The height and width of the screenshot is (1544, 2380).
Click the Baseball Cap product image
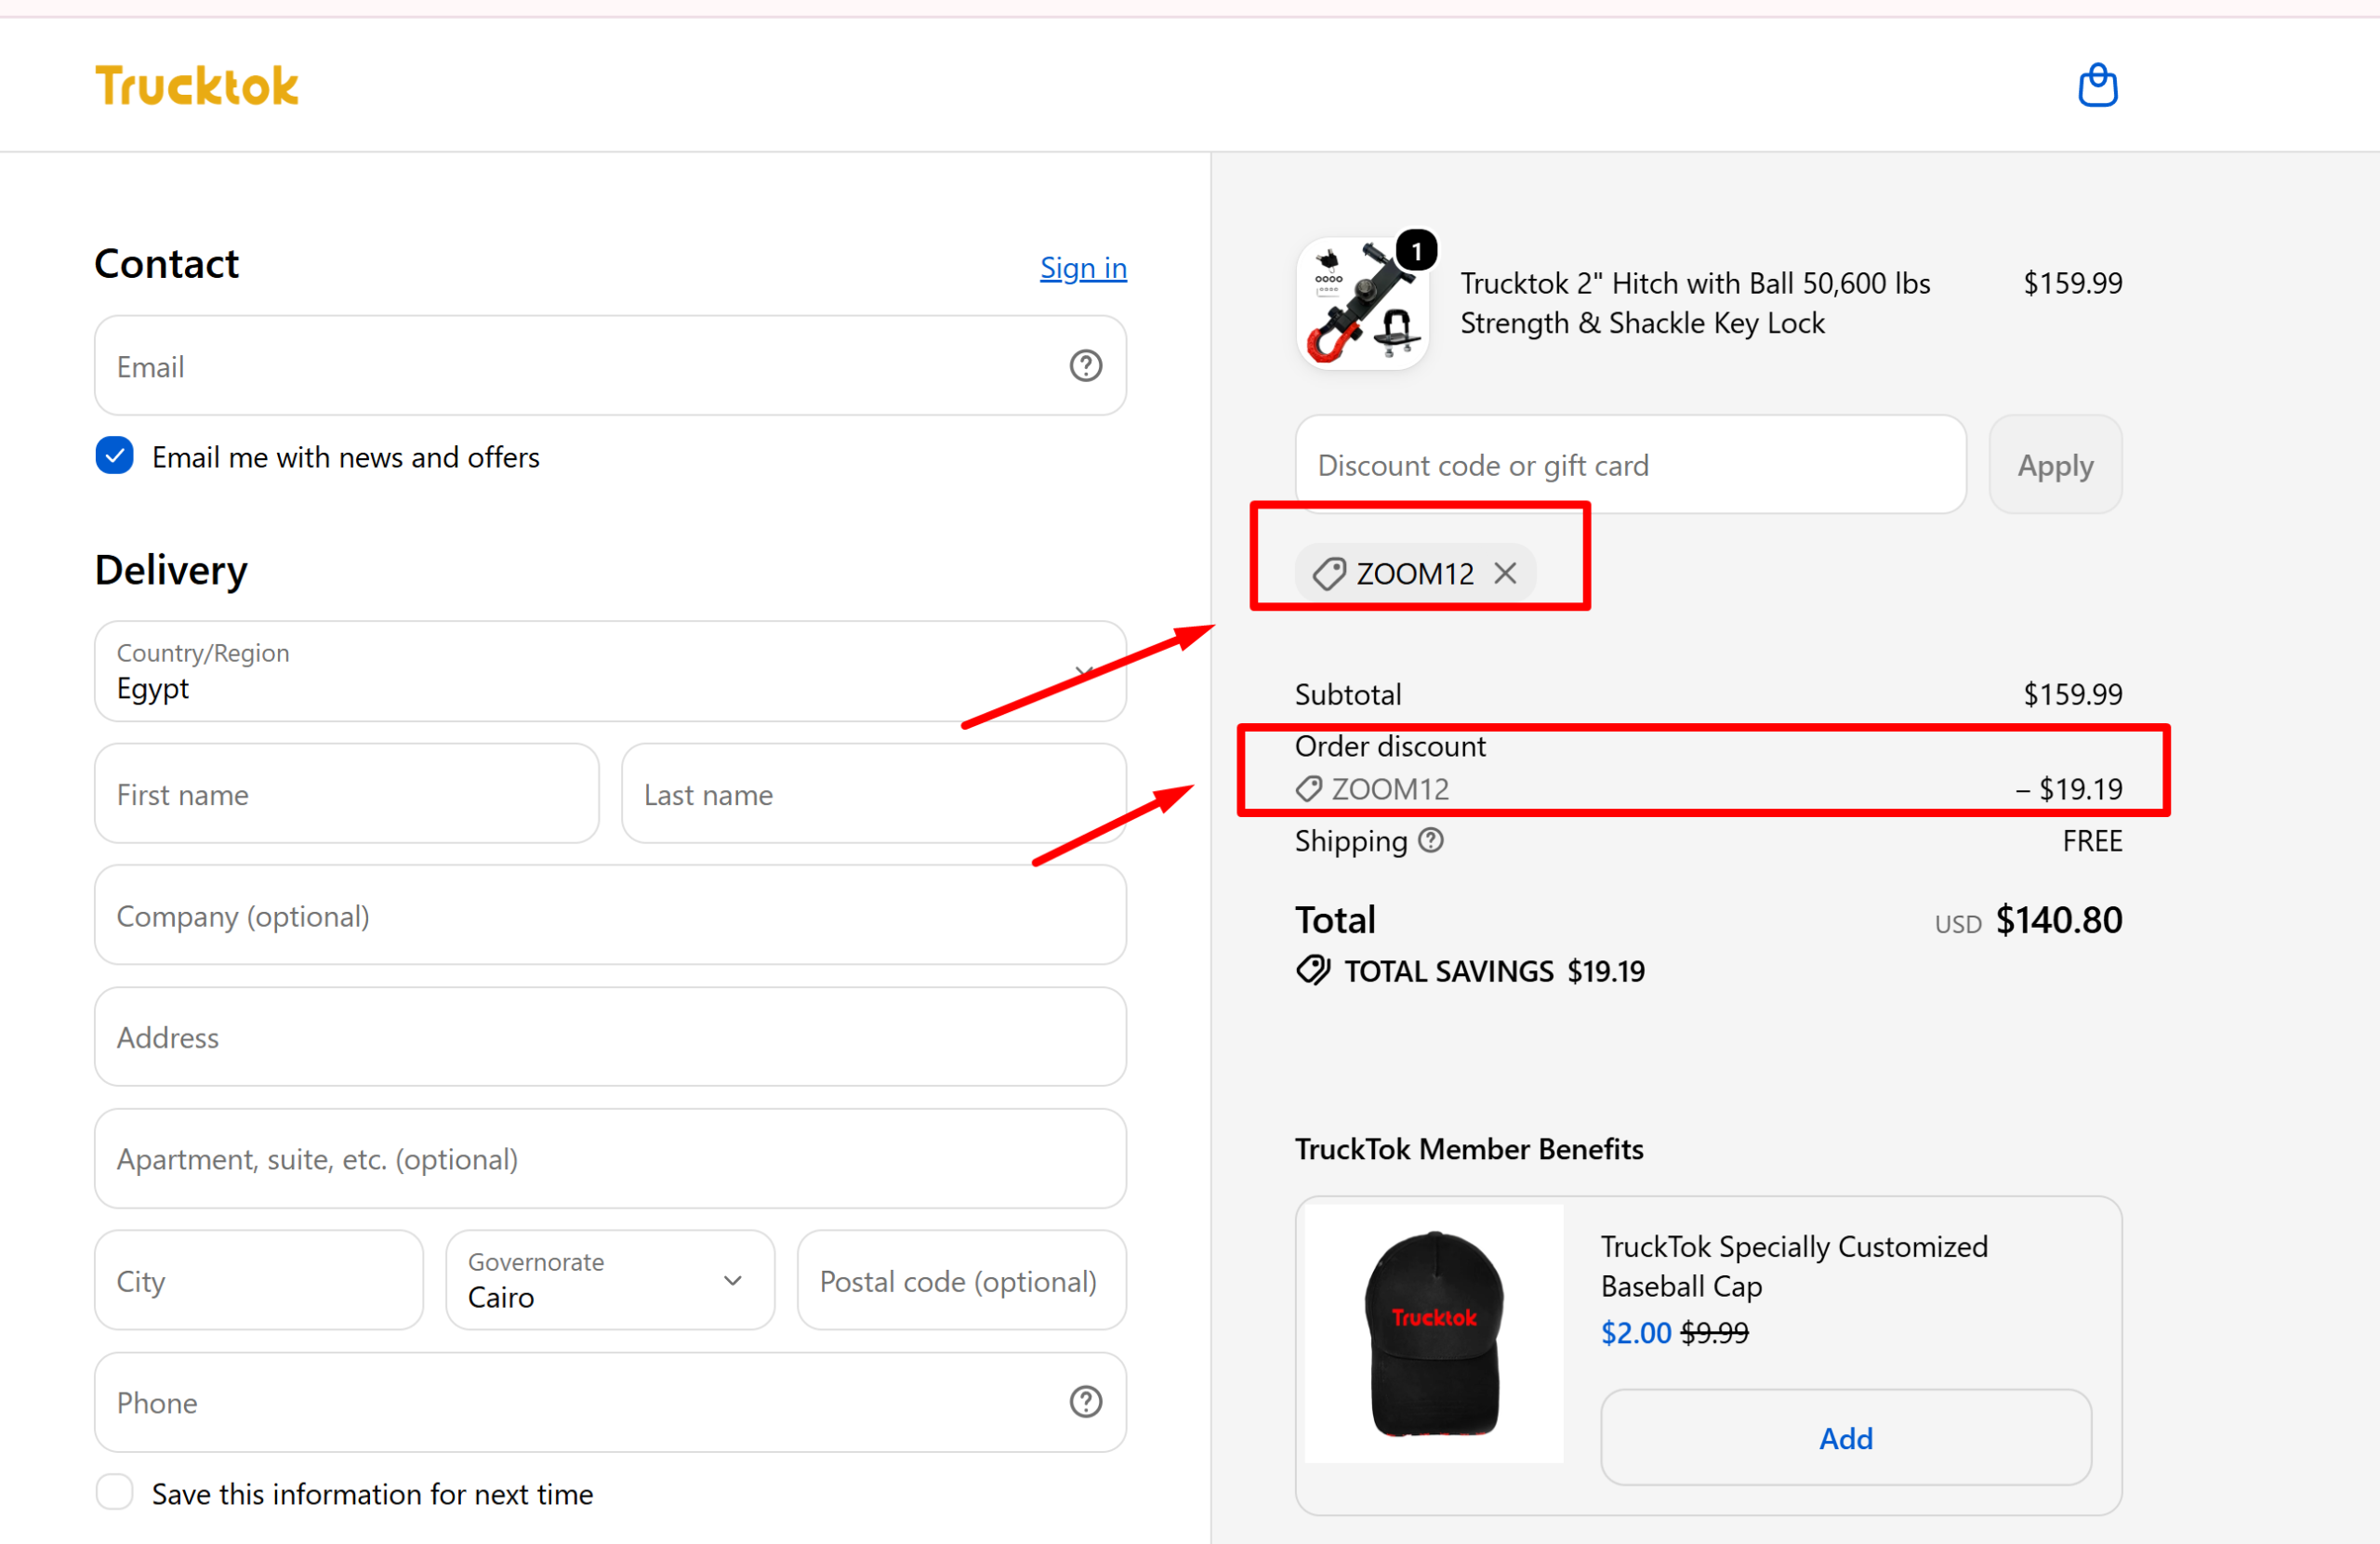[1434, 1333]
